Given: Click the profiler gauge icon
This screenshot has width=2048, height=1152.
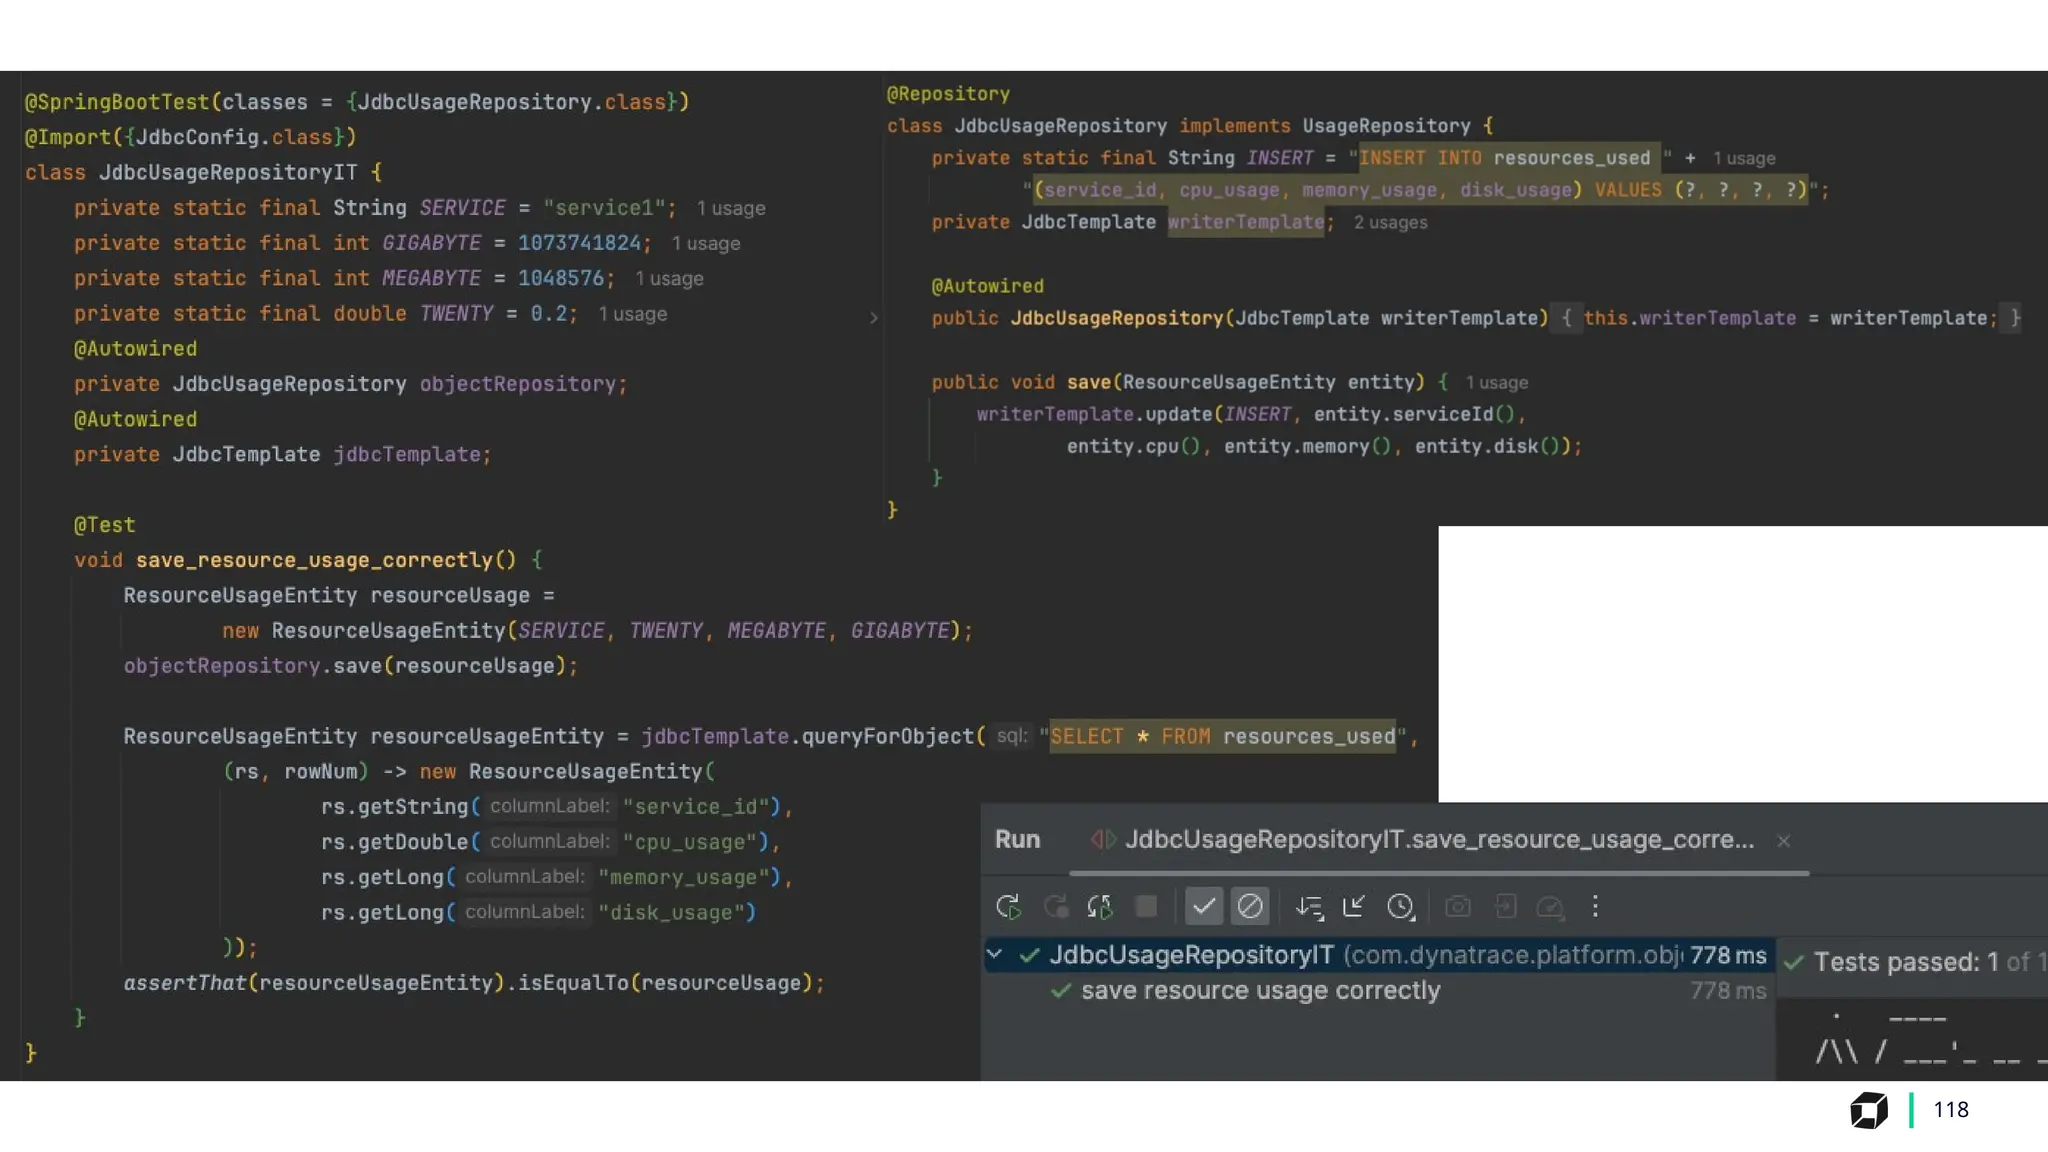Looking at the screenshot, I should coord(1550,907).
